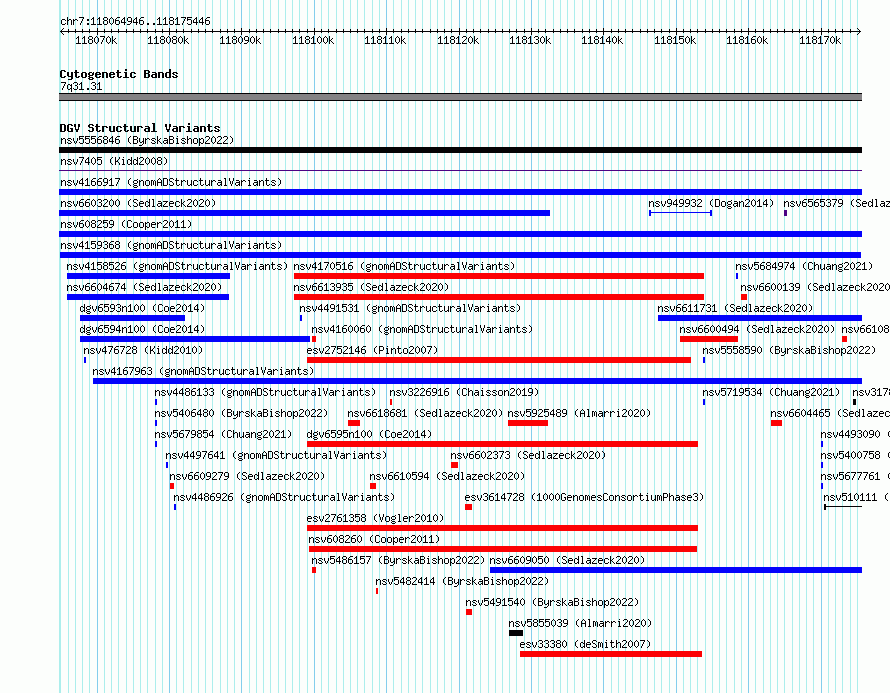Select the black nsv5556846 variant bar
This screenshot has width=890, height=693.
coord(460,150)
